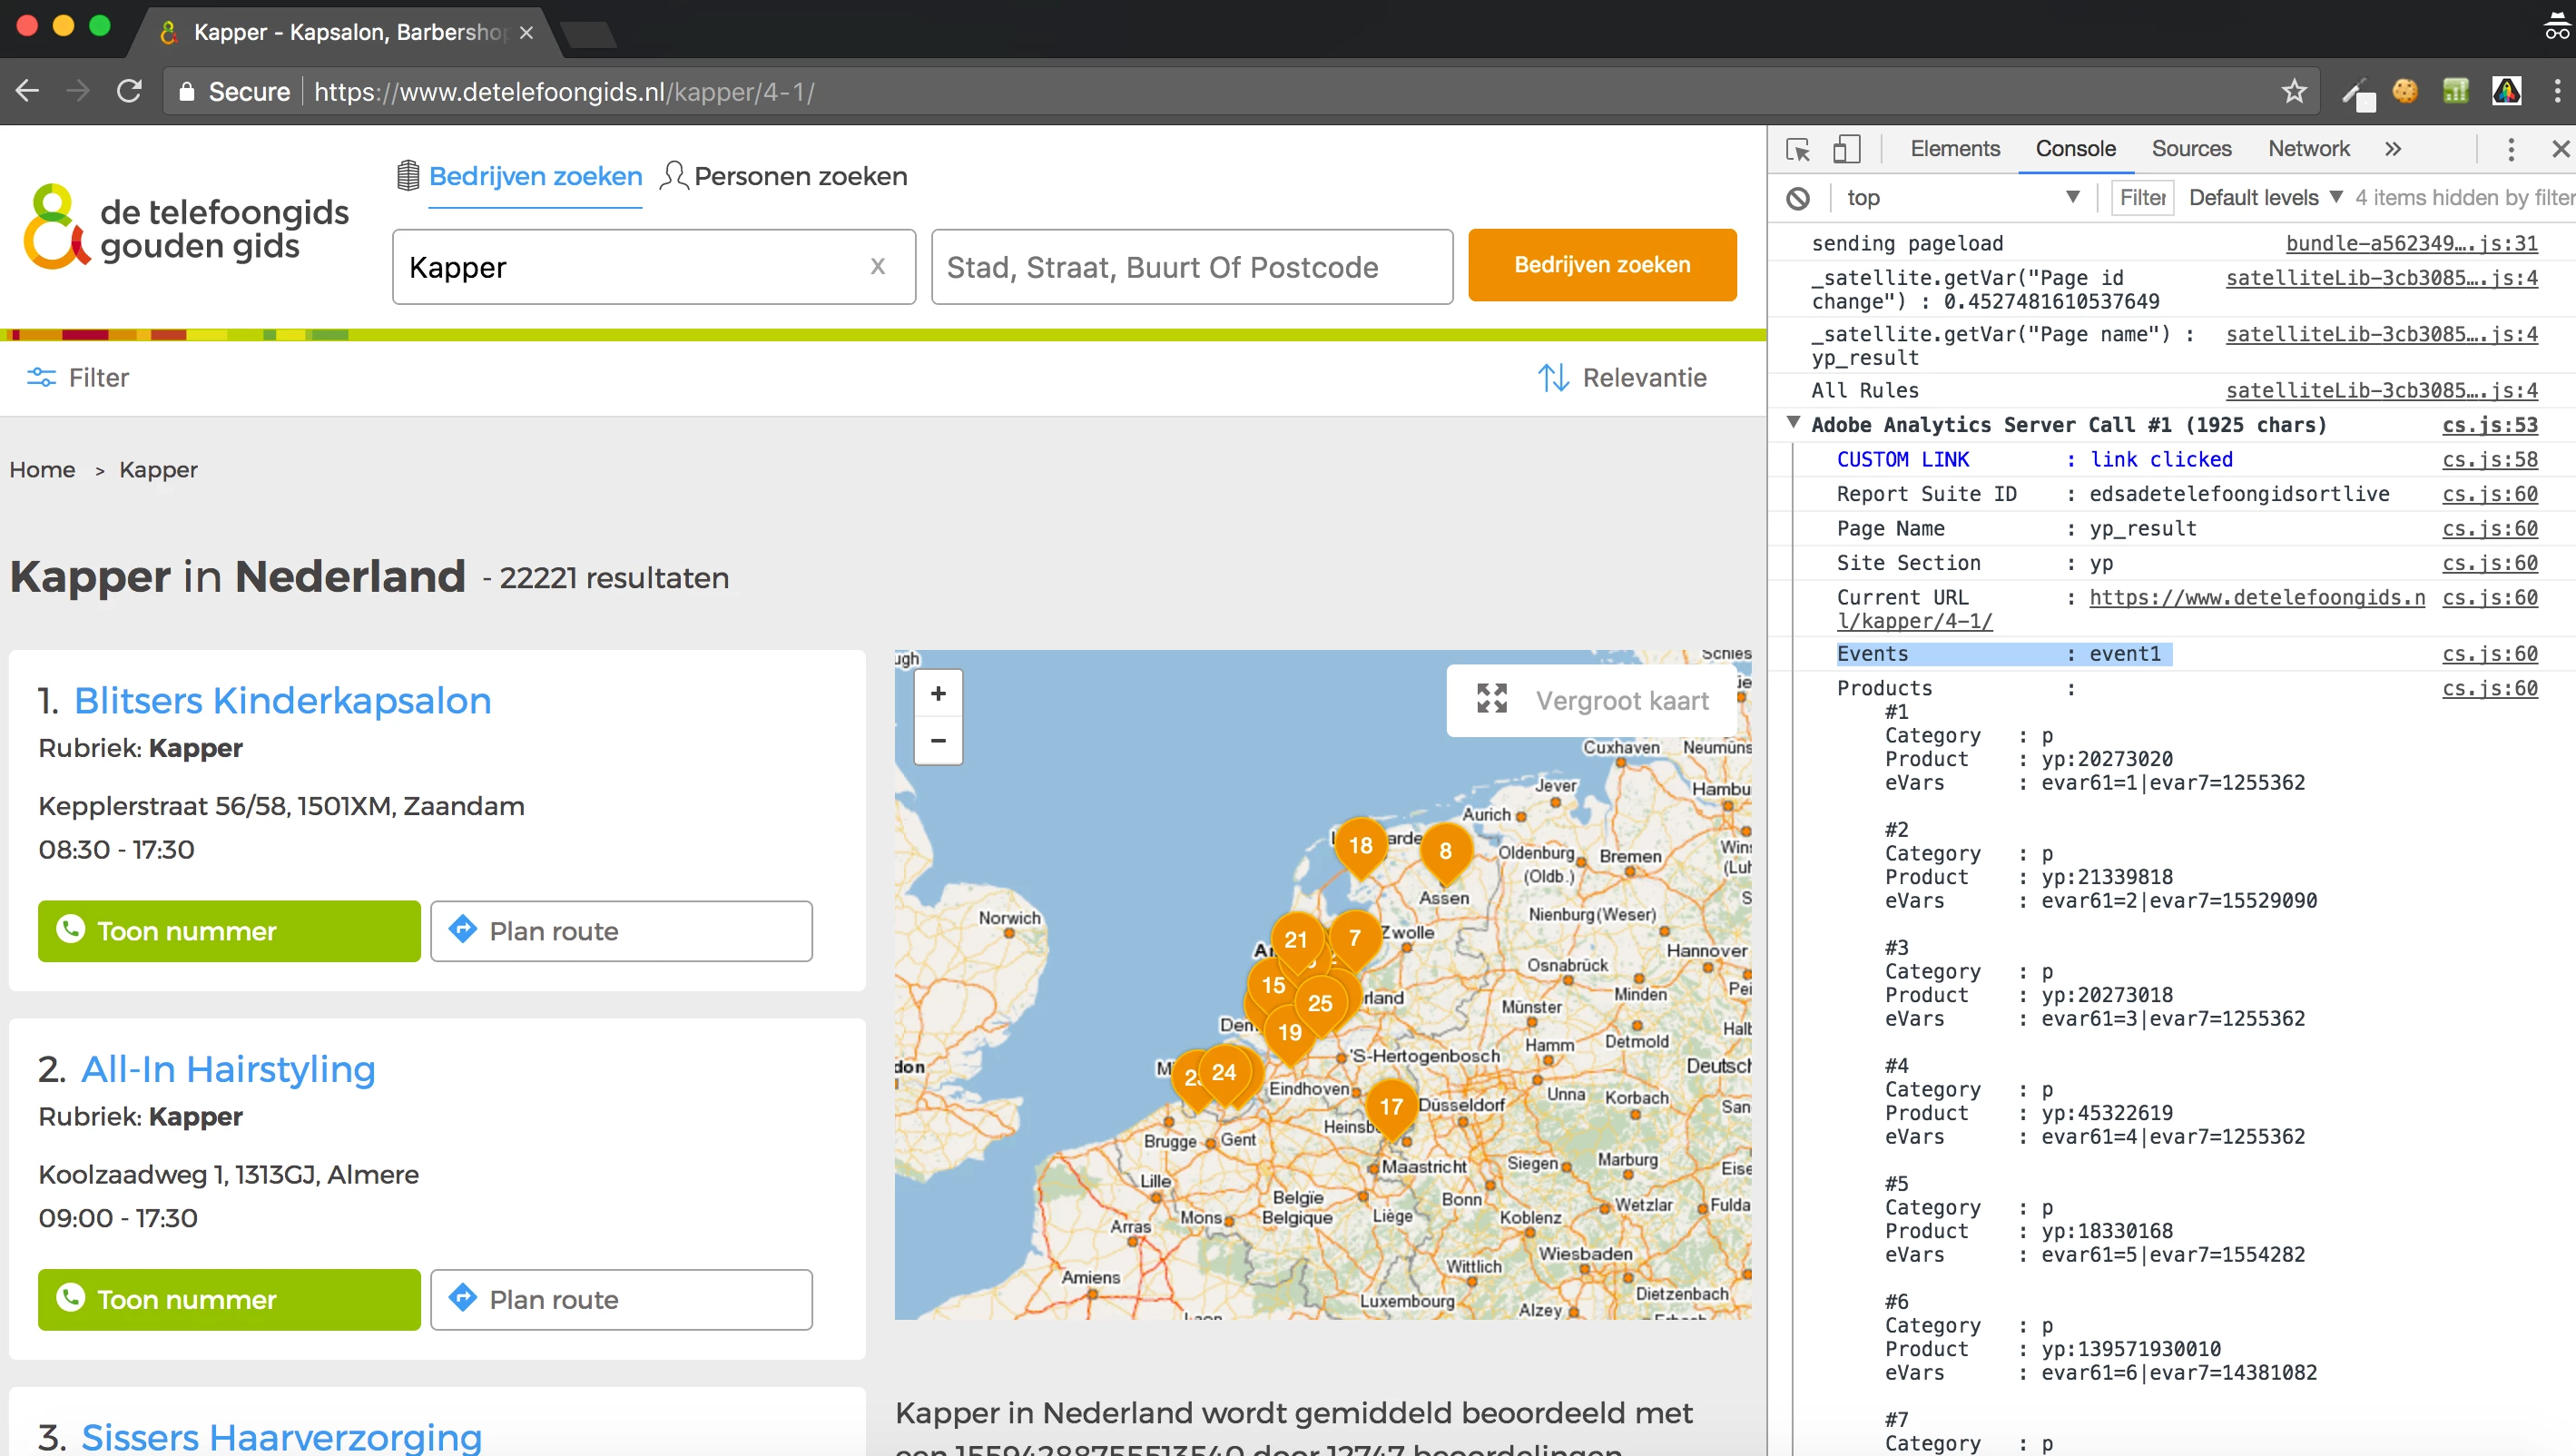
Task: Clear the Kapper search field with X
Action: coord(877,266)
